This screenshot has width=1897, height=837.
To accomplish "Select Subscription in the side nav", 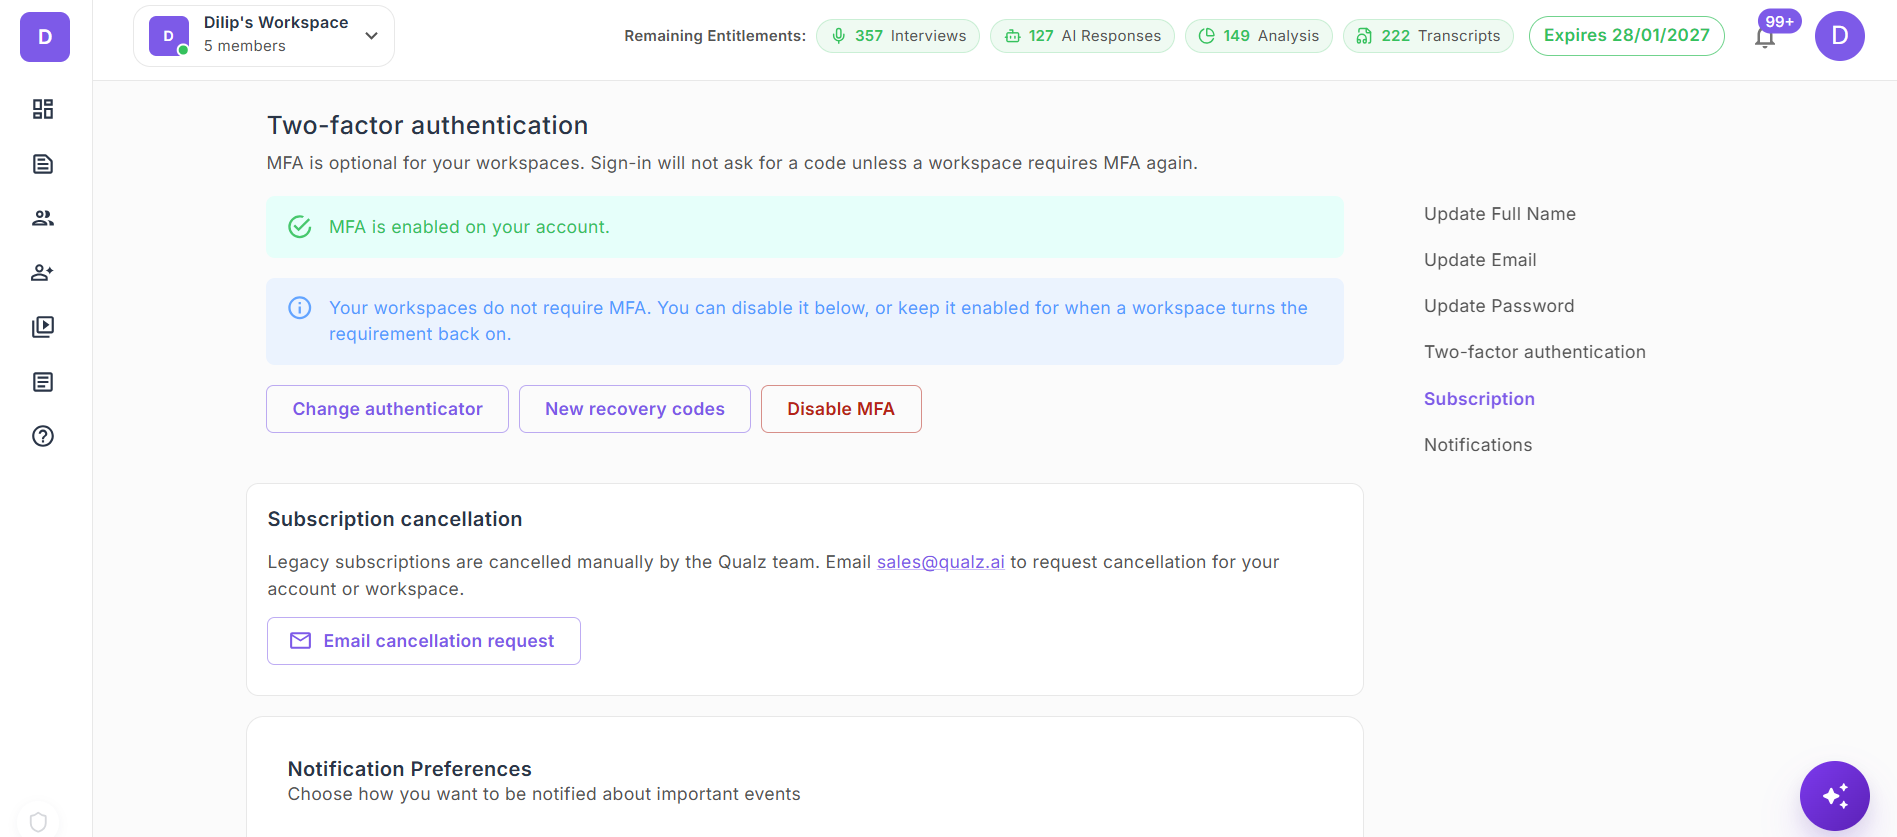I will click(1479, 399).
